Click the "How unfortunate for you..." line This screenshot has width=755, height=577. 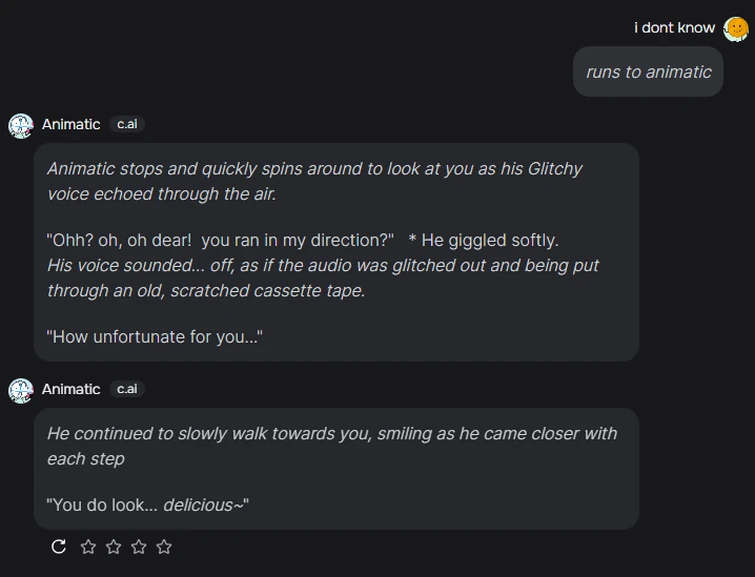click(155, 337)
